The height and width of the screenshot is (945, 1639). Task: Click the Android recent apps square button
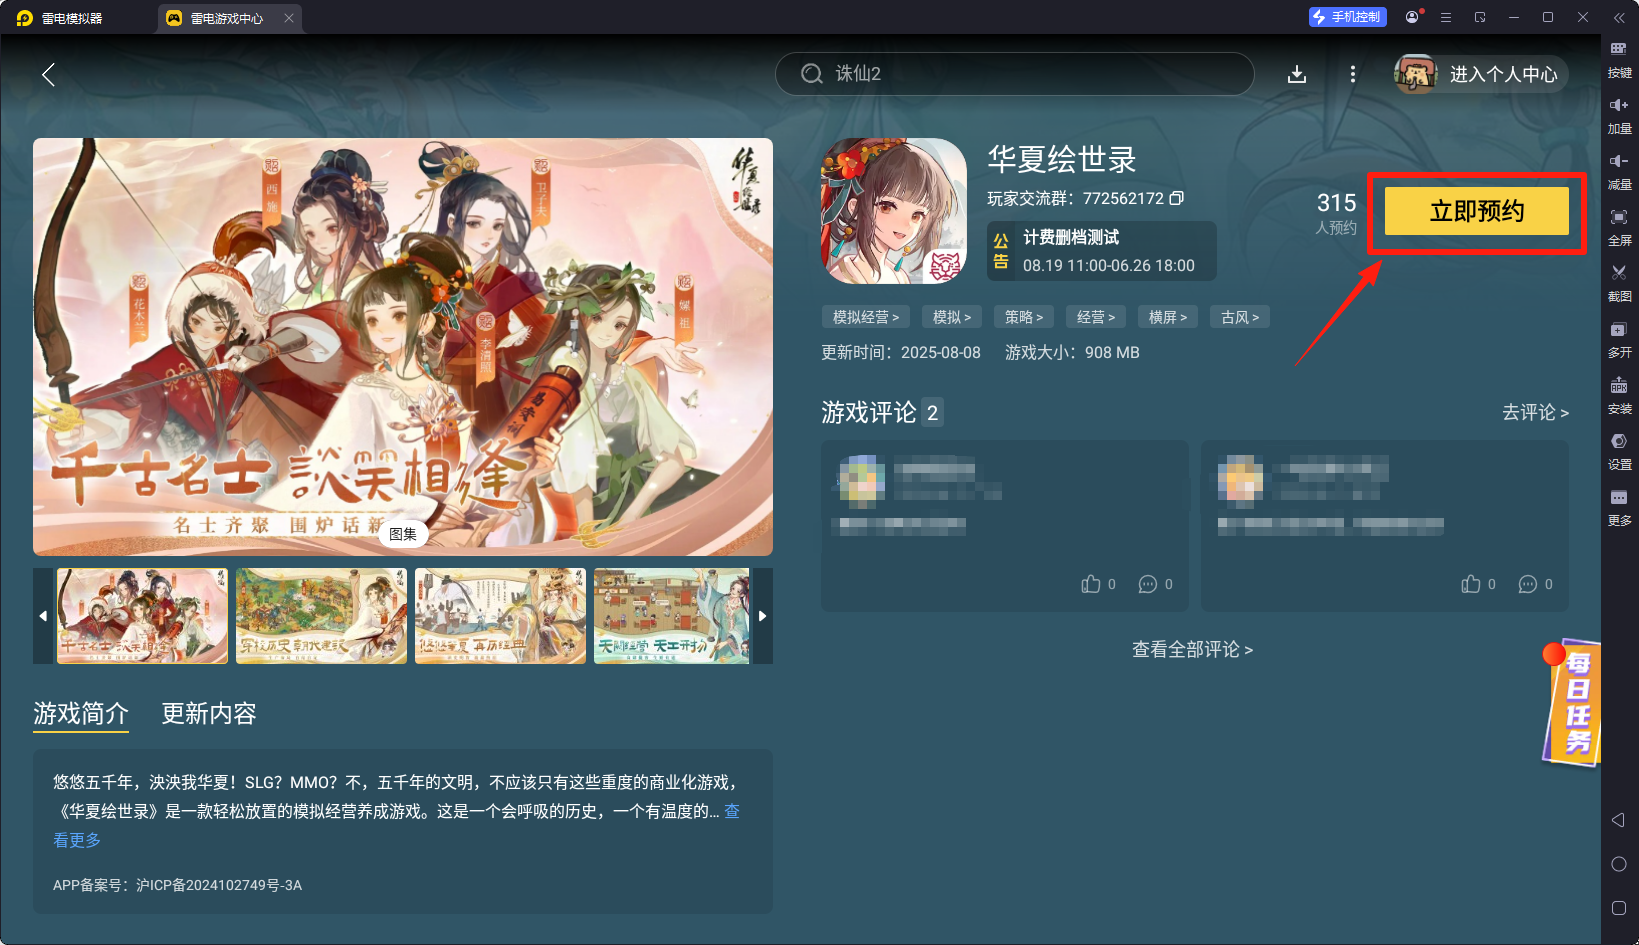[1619, 908]
